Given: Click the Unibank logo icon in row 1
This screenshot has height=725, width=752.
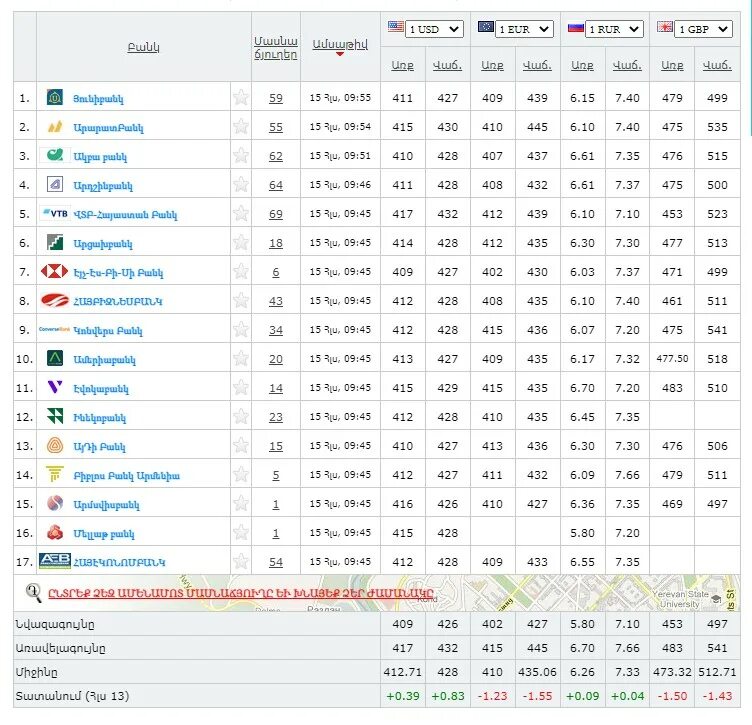Looking at the screenshot, I should pos(55,97).
